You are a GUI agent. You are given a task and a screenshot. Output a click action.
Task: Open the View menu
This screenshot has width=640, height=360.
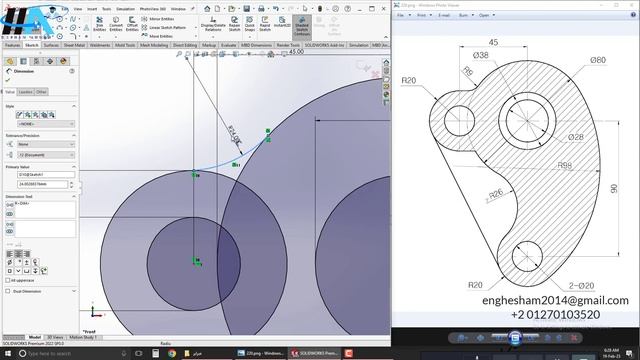(78, 9)
